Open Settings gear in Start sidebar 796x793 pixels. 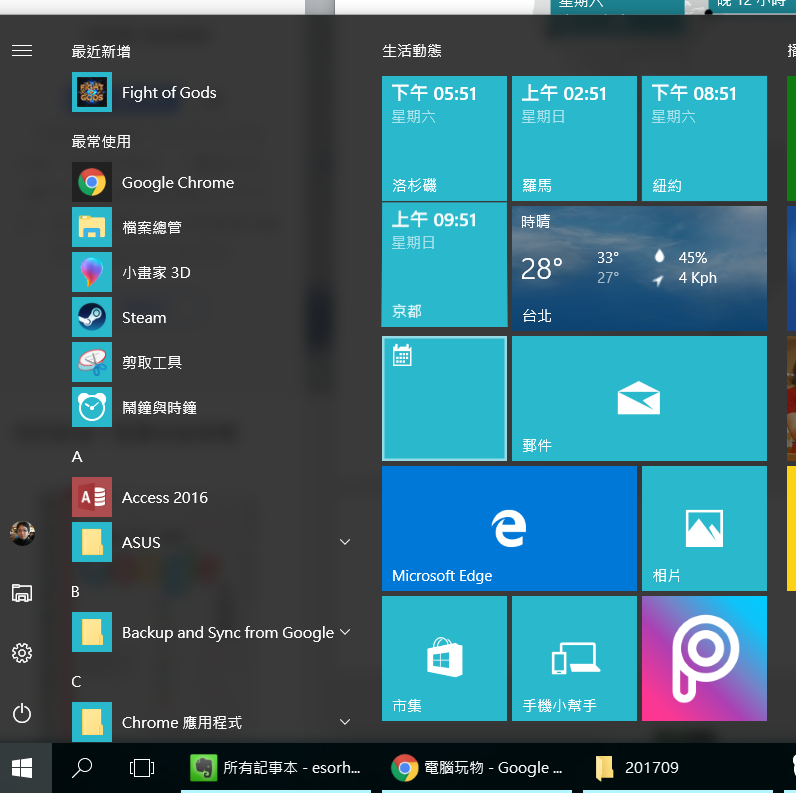coord(22,653)
